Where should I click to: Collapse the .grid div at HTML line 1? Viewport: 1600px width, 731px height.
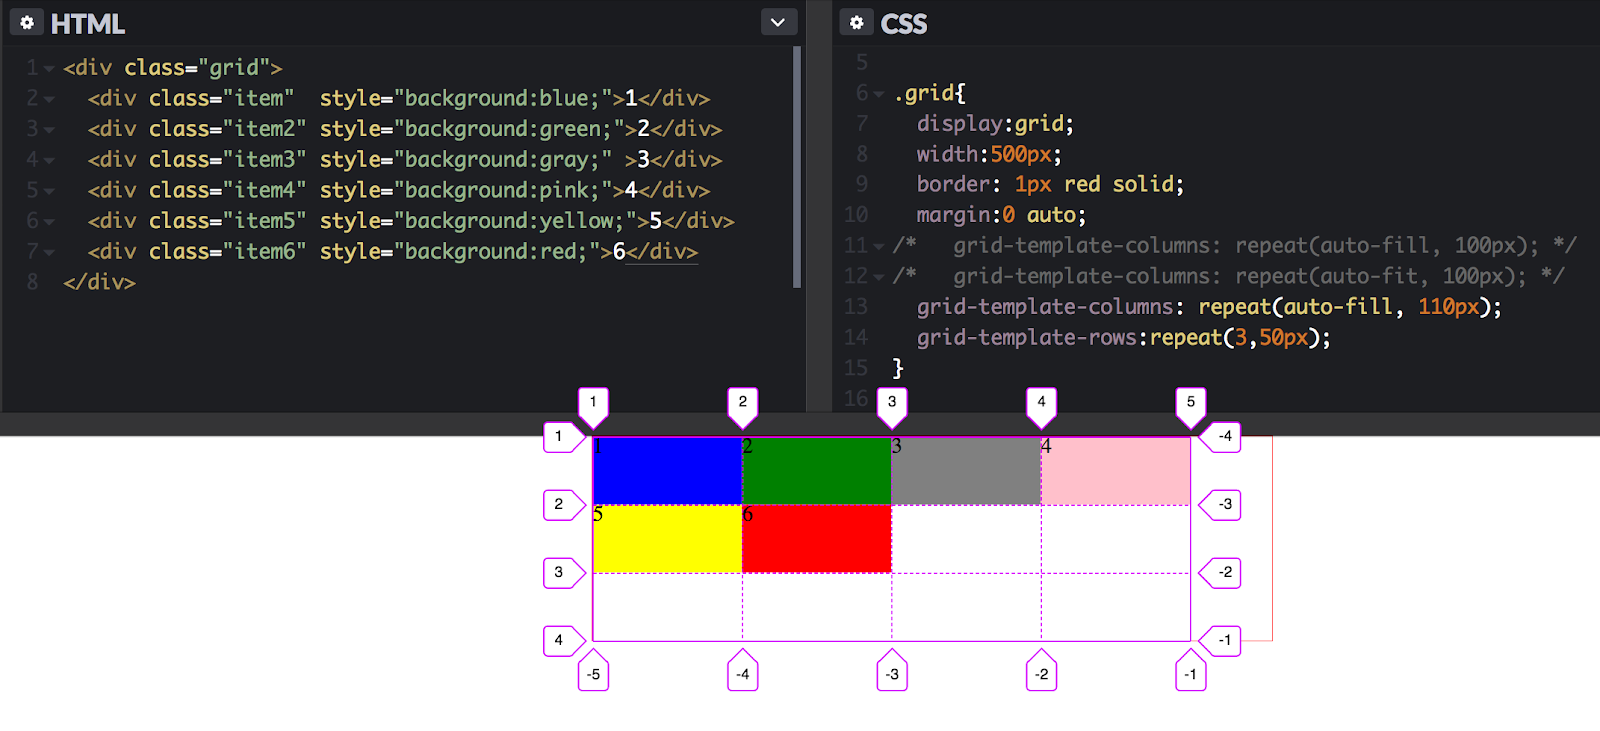(49, 69)
